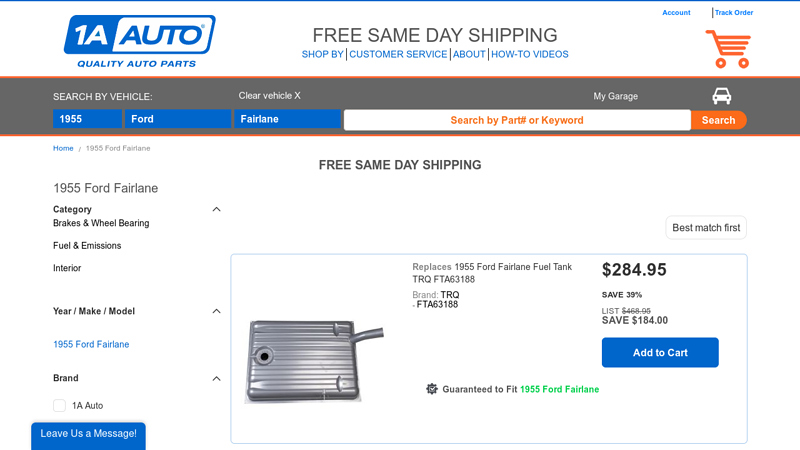Open the Customer Service menu

click(398, 54)
